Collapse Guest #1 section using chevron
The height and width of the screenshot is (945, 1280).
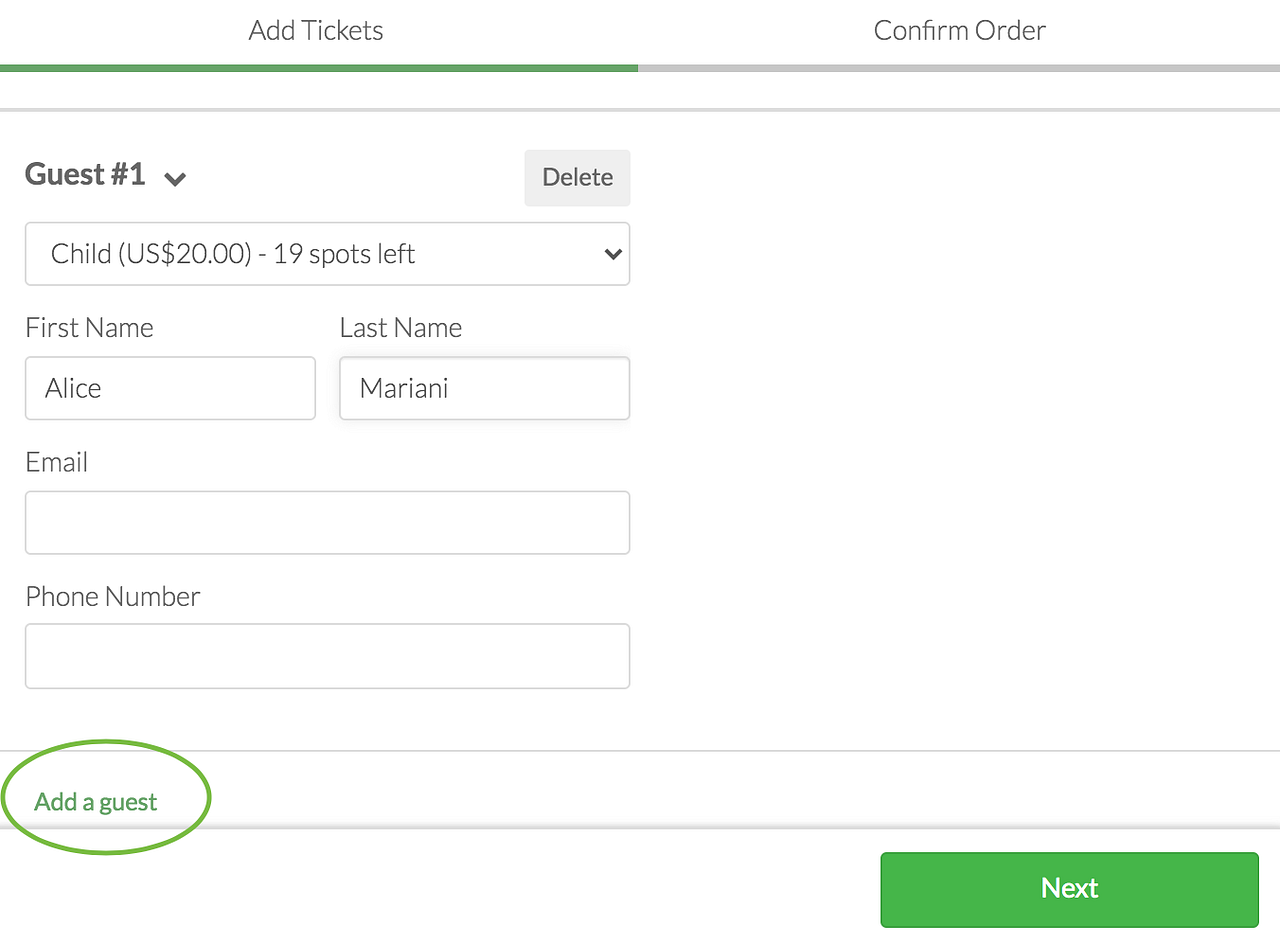pos(176,180)
